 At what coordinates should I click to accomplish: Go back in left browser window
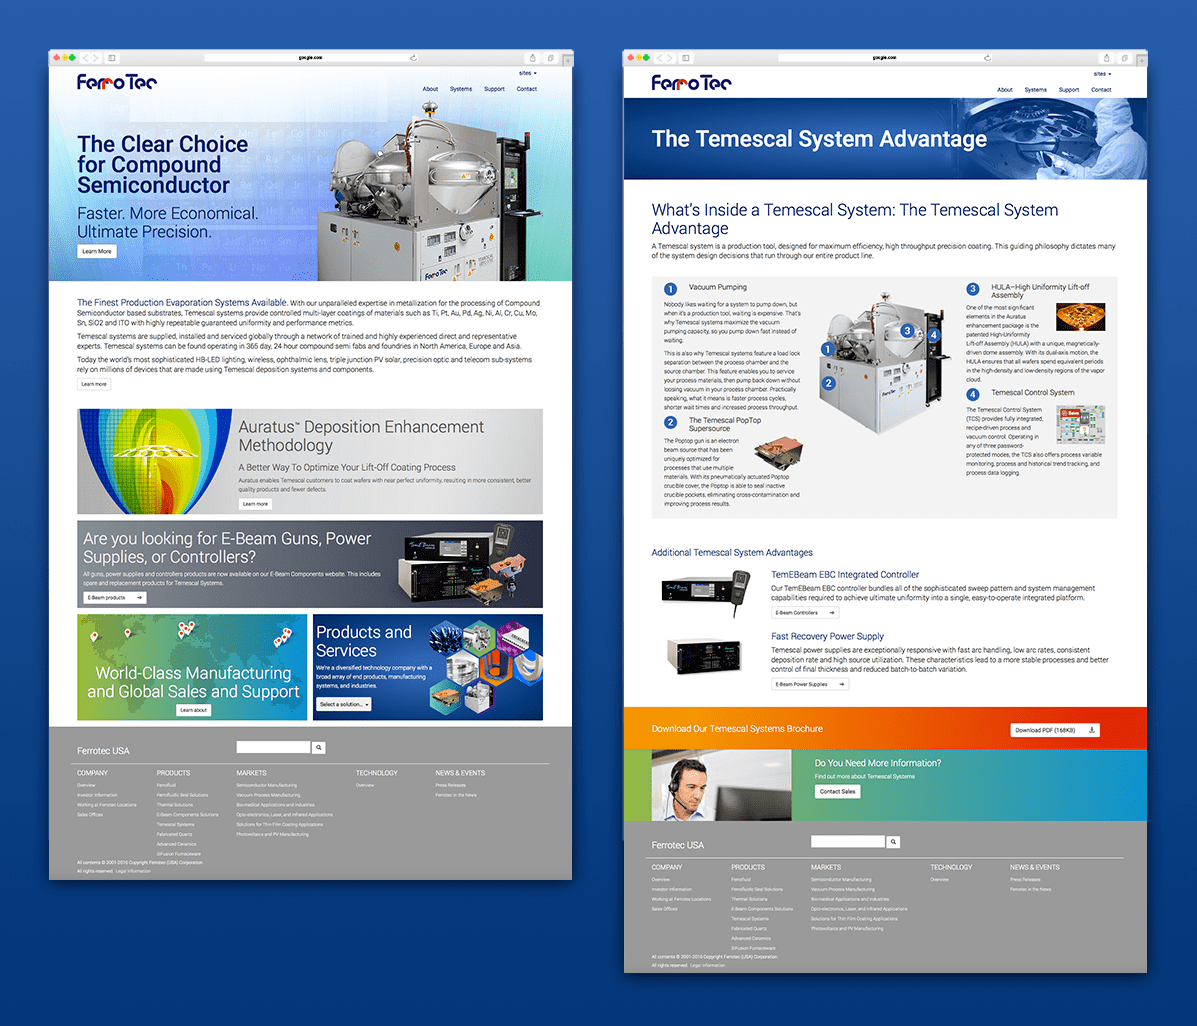[85, 58]
